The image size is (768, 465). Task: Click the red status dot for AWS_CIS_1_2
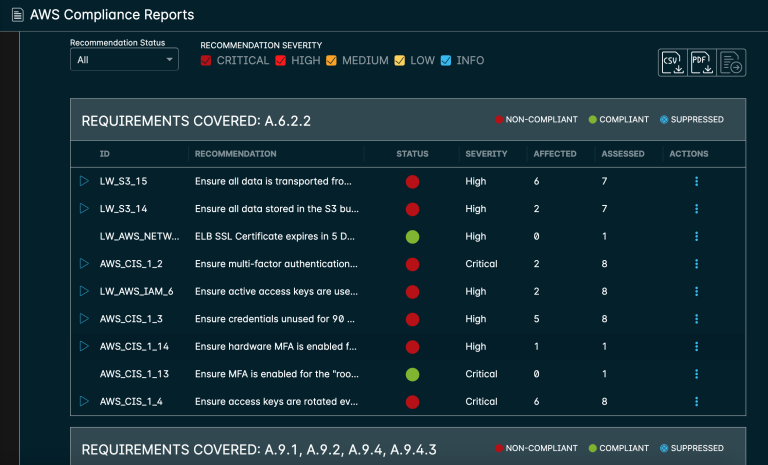click(x=412, y=264)
